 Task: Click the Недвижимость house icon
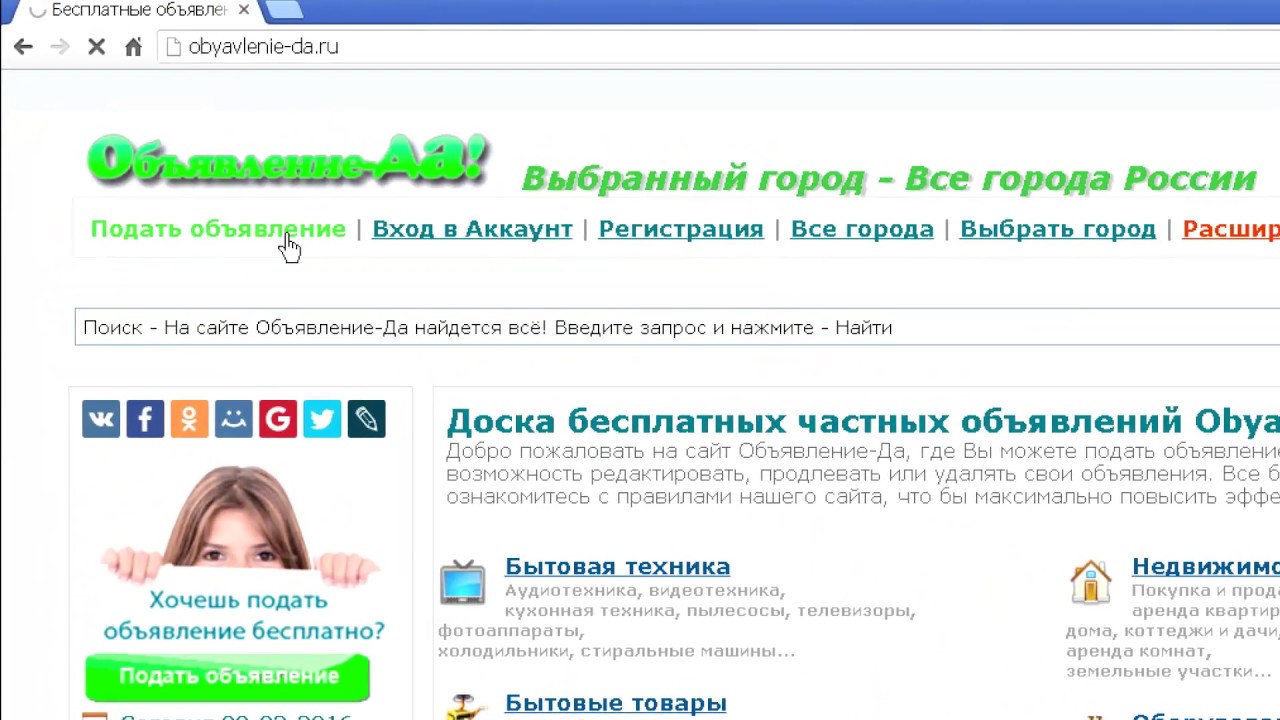1090,582
